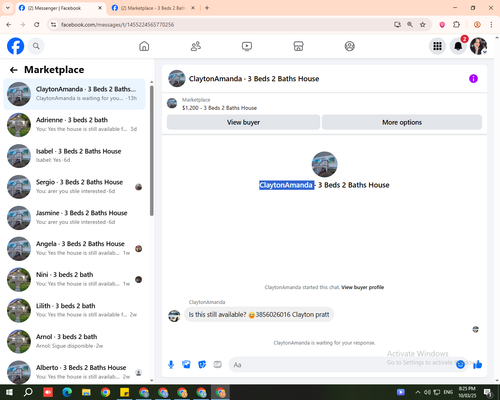Open the Marketplace icon in top navigation

tap(298, 46)
